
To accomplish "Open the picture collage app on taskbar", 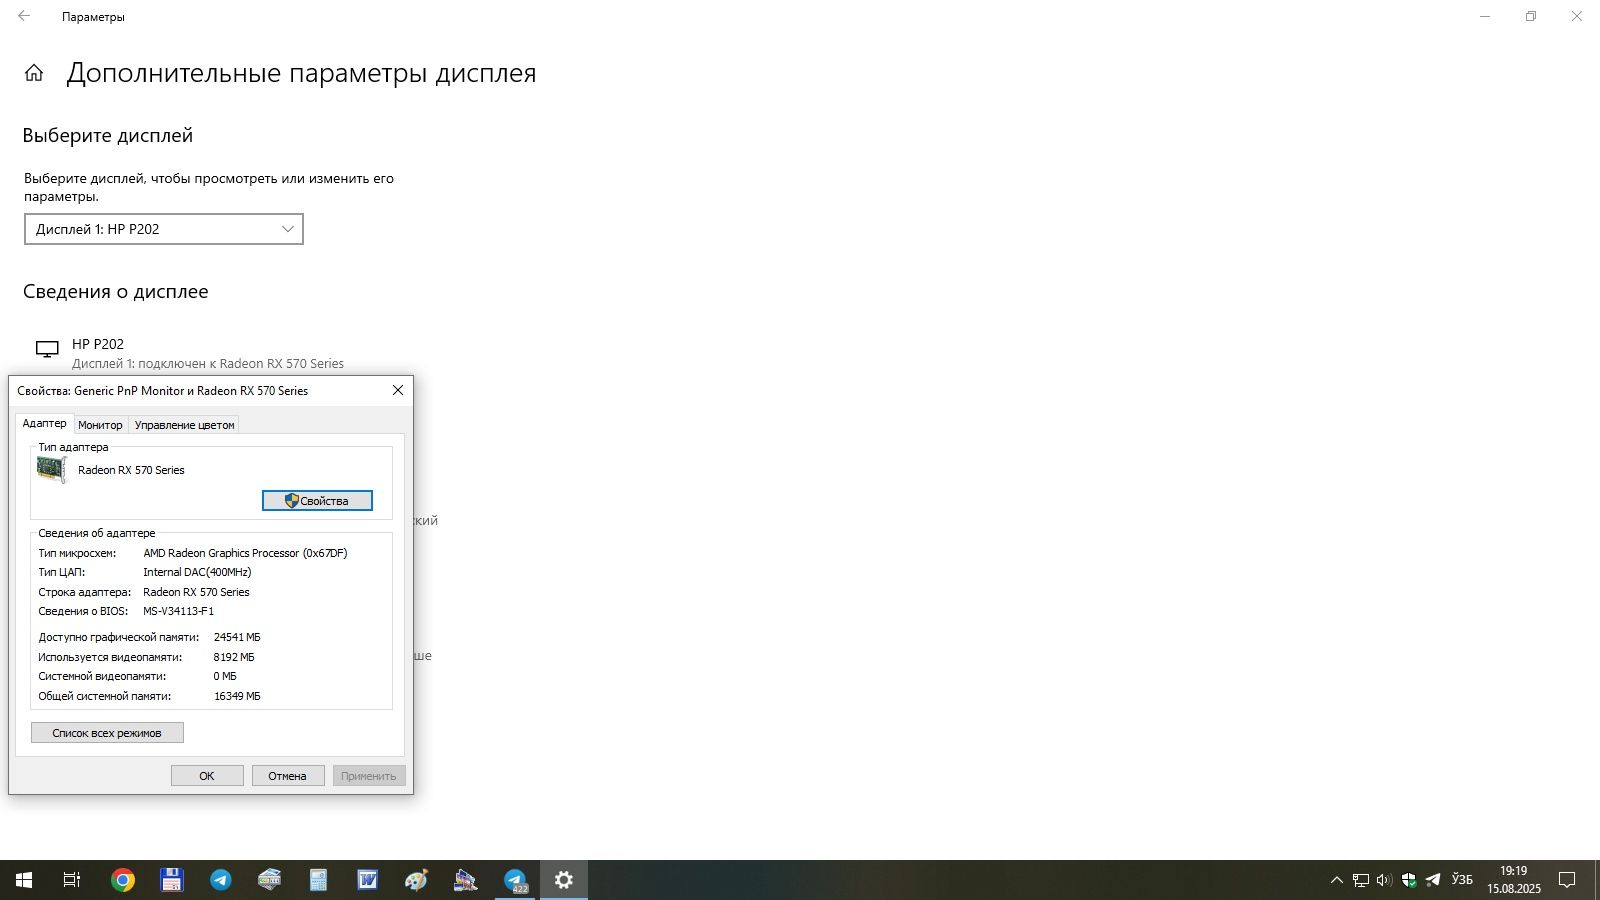I will [466, 880].
